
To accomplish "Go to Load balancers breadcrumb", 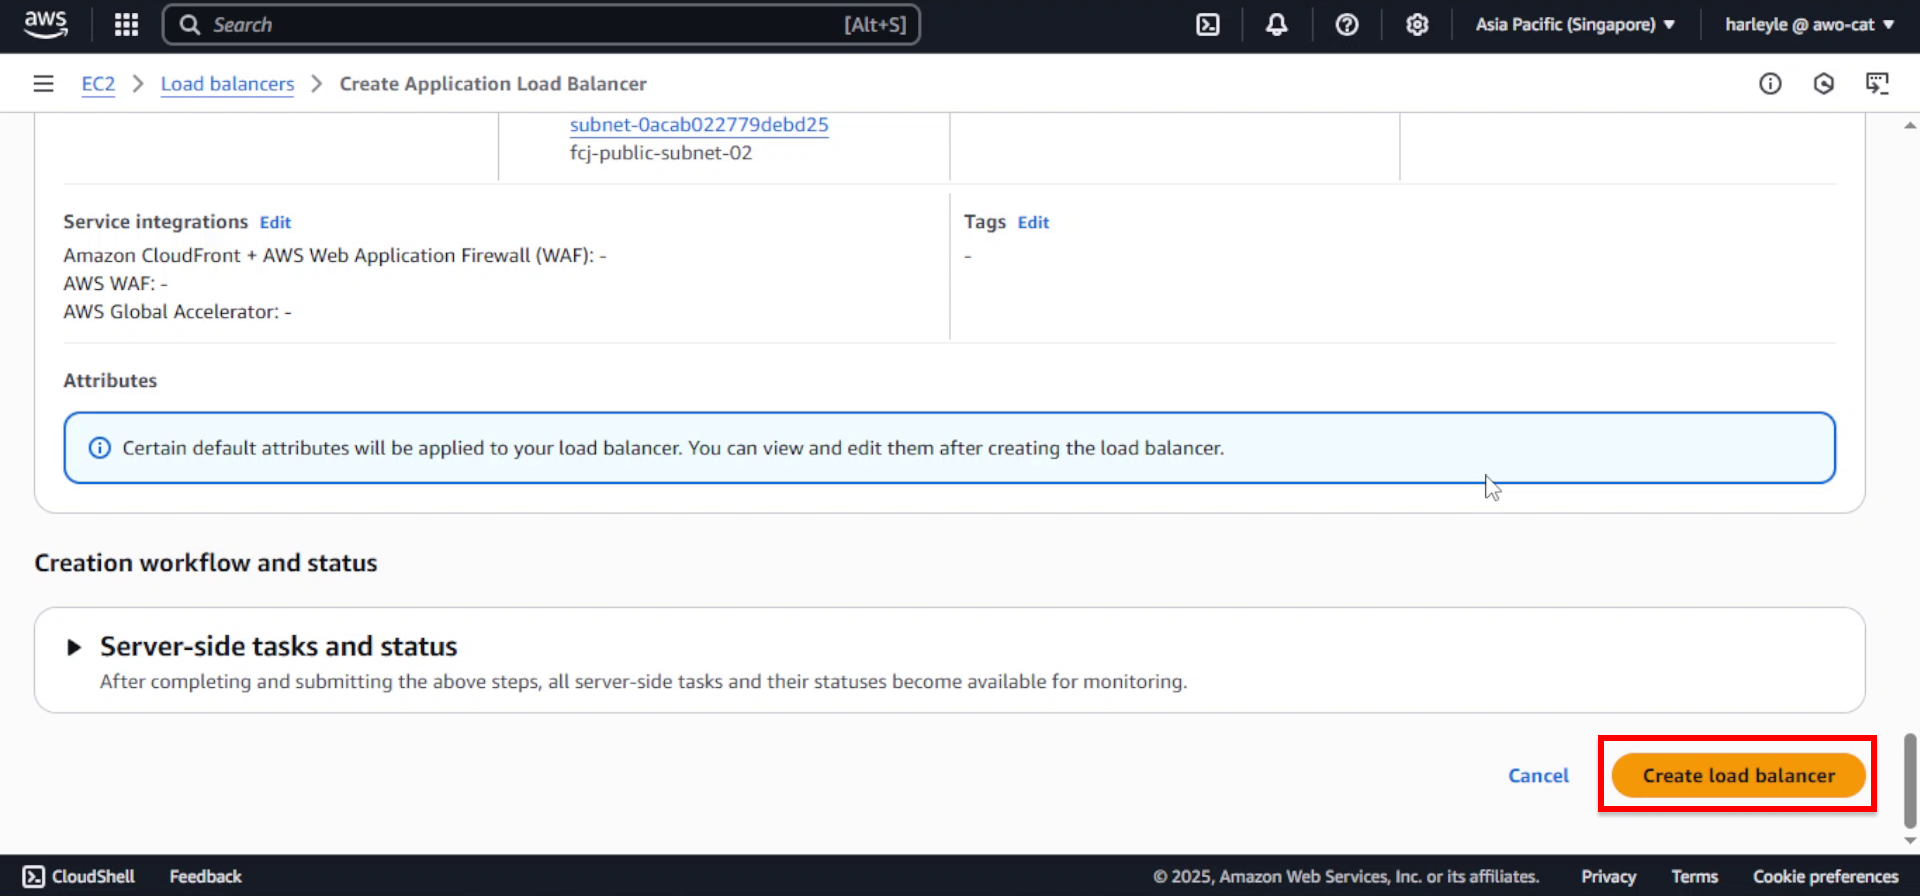I will tap(227, 84).
